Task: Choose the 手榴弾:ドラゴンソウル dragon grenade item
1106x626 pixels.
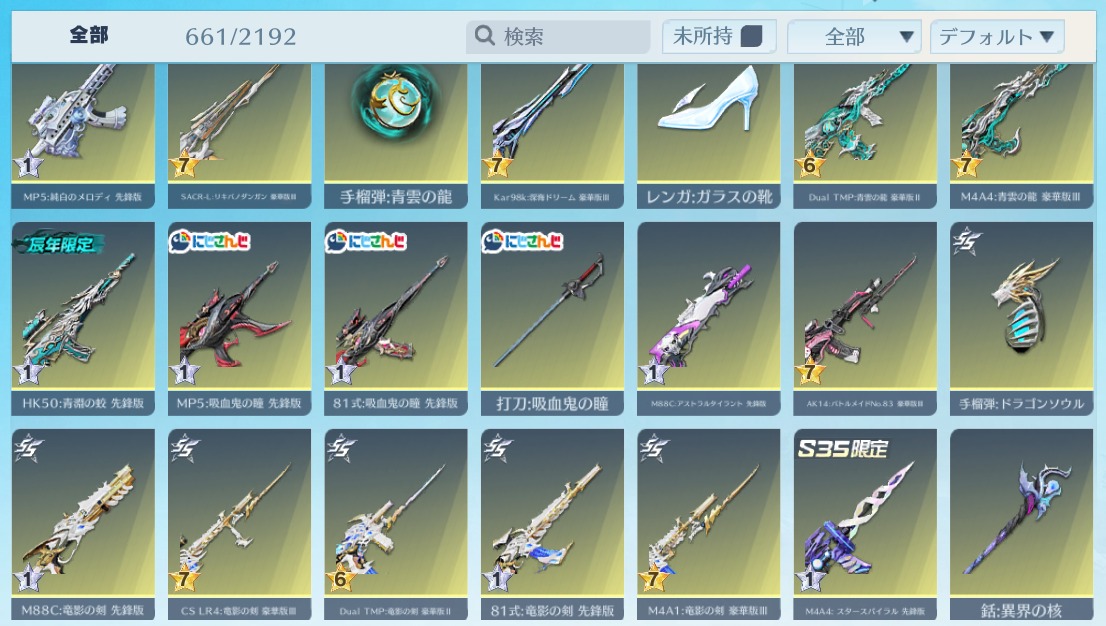Action: [x=1021, y=319]
